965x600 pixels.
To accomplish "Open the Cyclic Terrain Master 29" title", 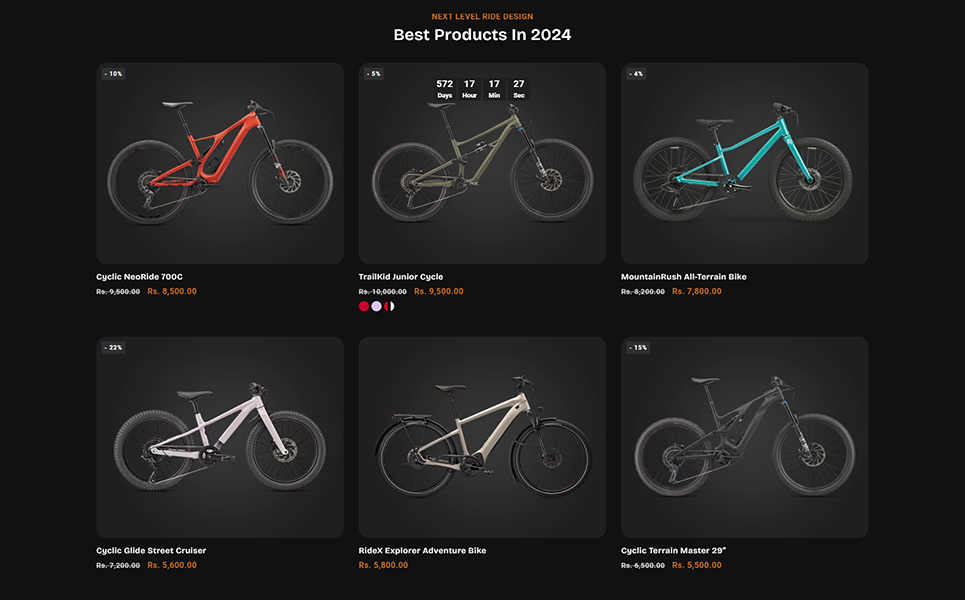I will click(673, 550).
